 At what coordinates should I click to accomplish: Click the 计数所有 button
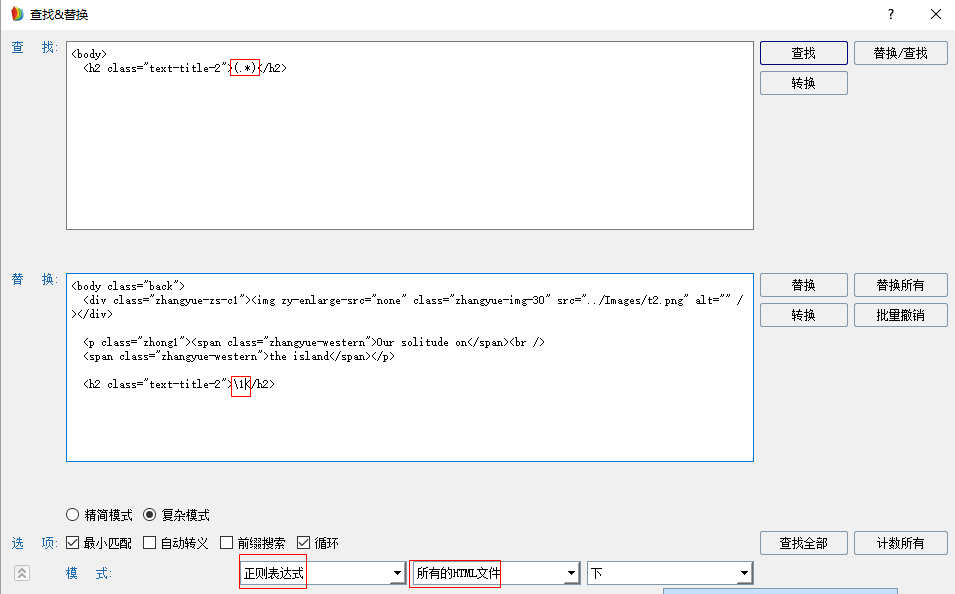[x=900, y=543]
